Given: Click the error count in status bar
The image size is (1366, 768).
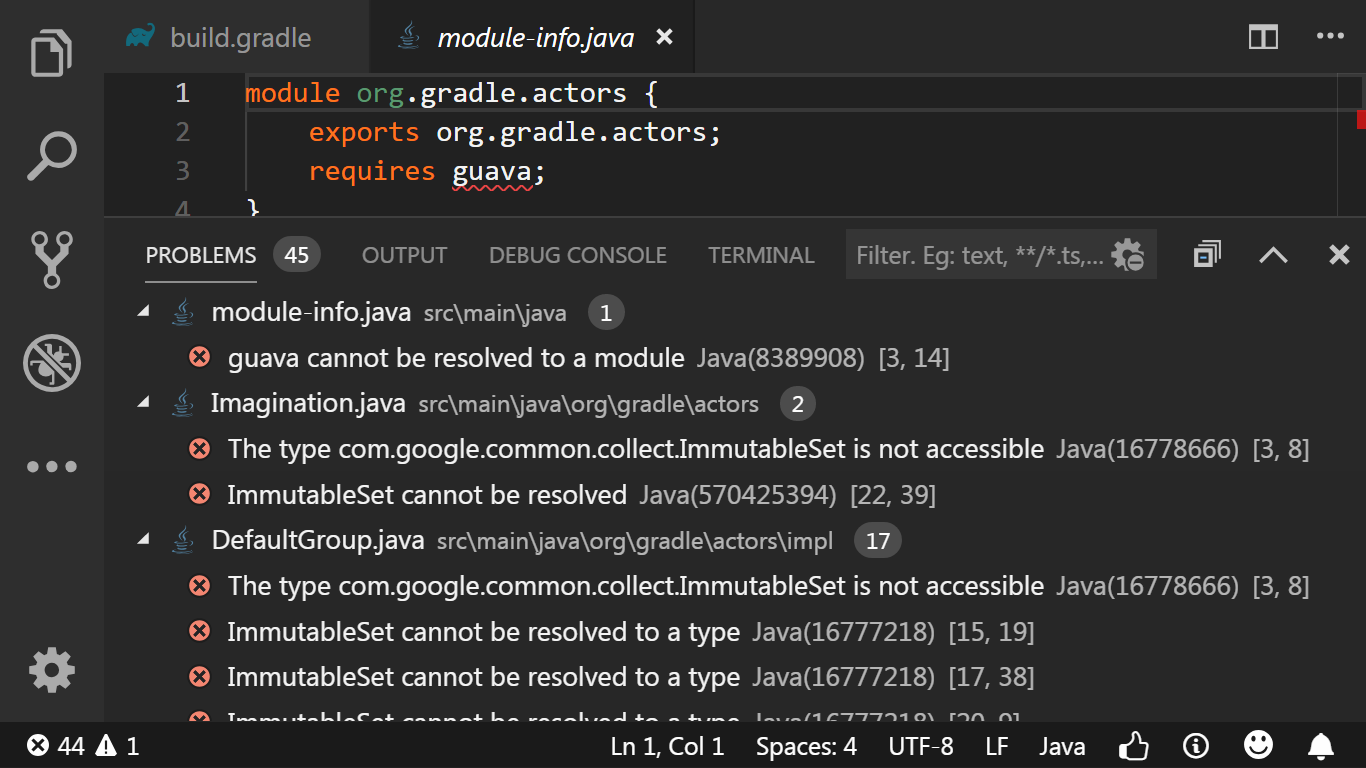Looking at the screenshot, I should 55,745.
